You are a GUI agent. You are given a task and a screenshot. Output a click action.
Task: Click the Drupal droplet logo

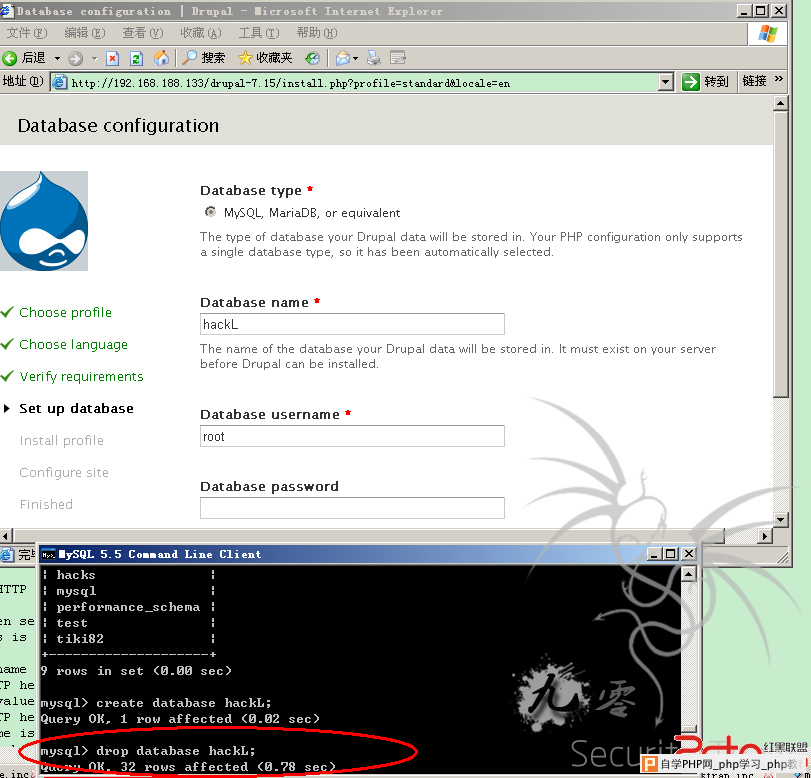click(44, 221)
